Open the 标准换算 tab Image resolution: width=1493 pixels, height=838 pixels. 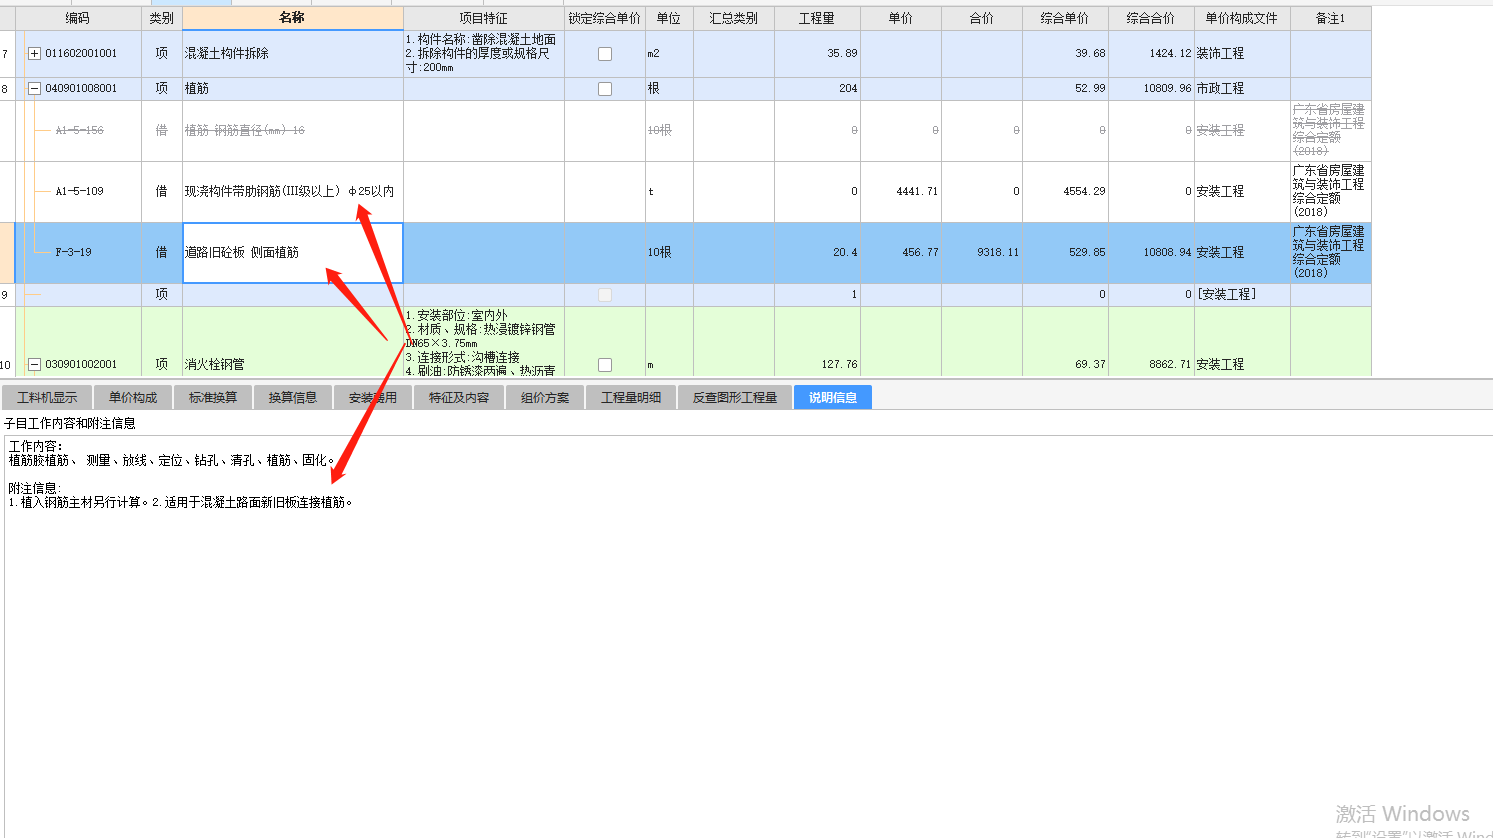click(x=213, y=397)
